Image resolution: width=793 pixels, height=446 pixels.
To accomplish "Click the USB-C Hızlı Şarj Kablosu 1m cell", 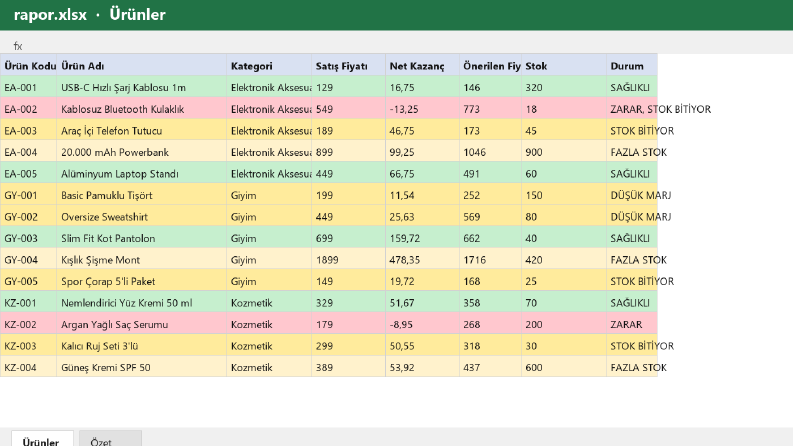I will click(142, 87).
